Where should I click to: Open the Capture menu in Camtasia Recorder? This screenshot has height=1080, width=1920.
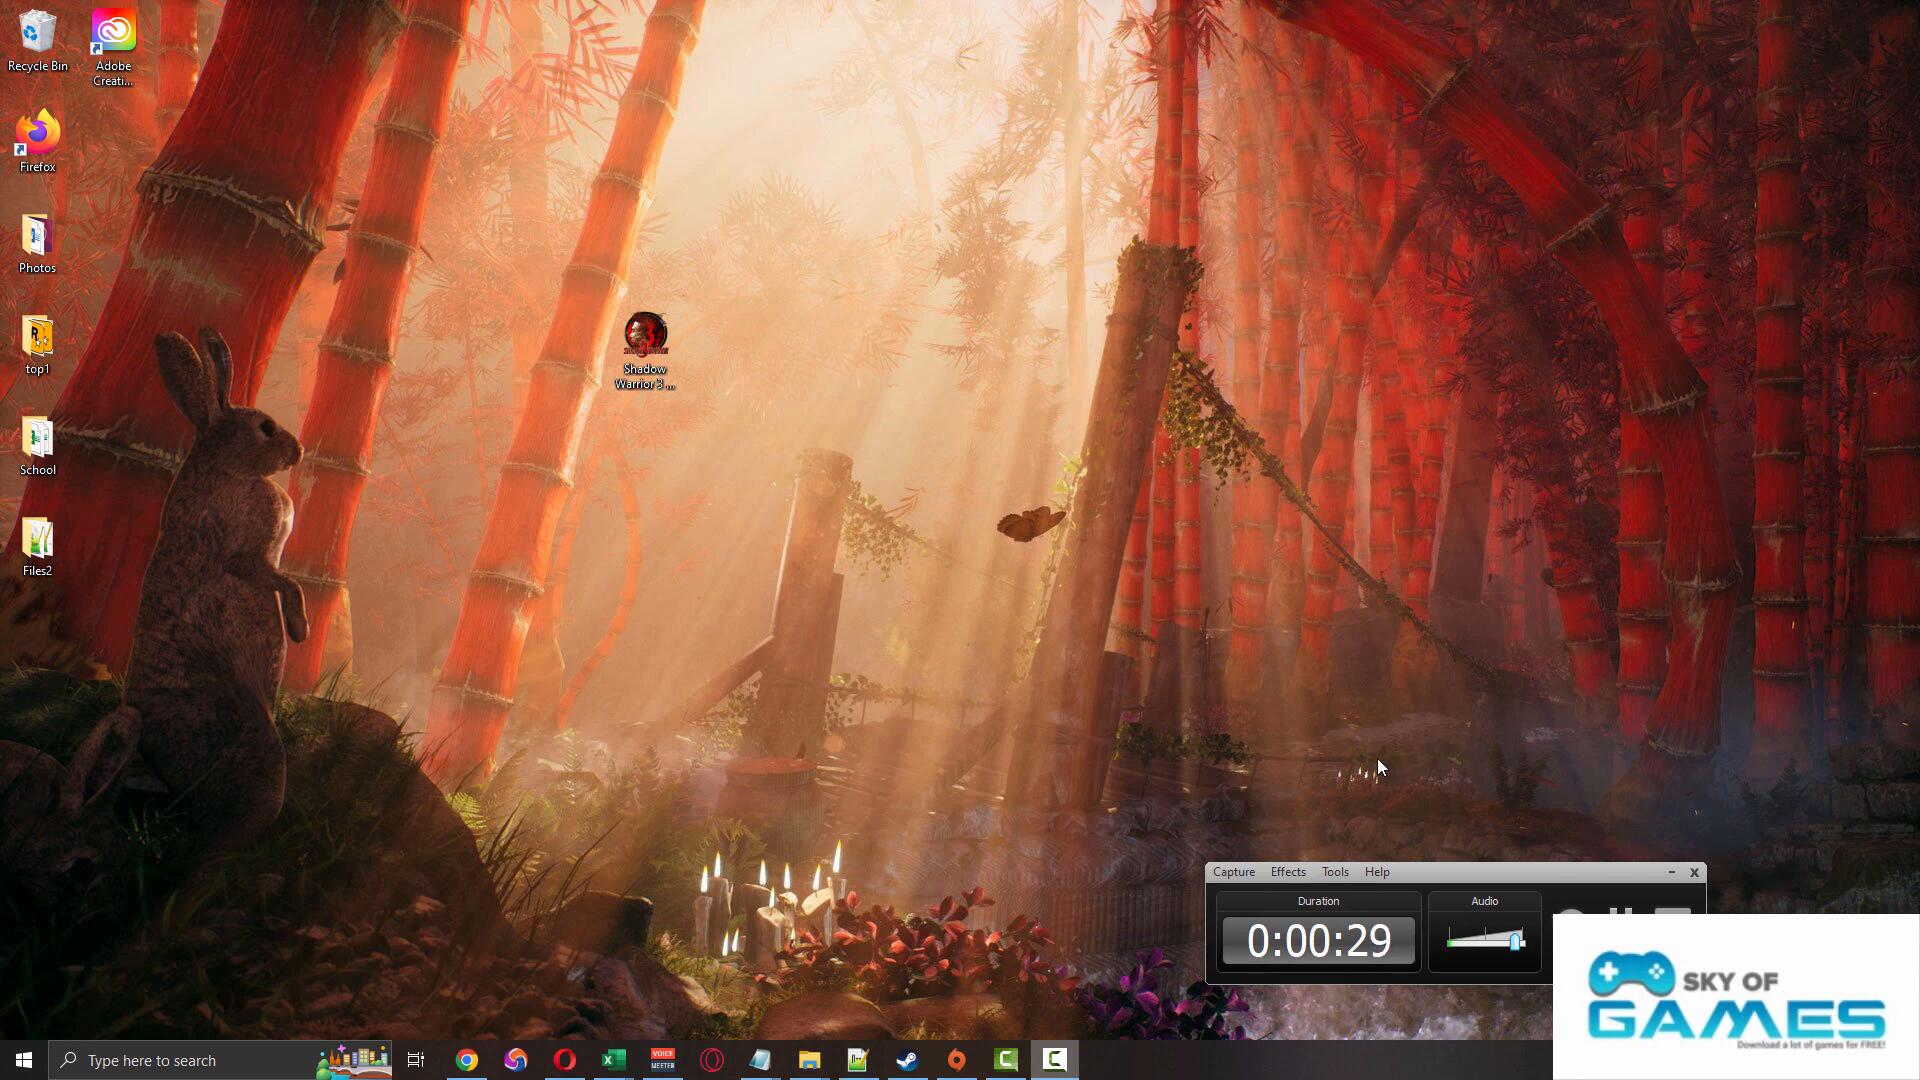pos(1233,872)
